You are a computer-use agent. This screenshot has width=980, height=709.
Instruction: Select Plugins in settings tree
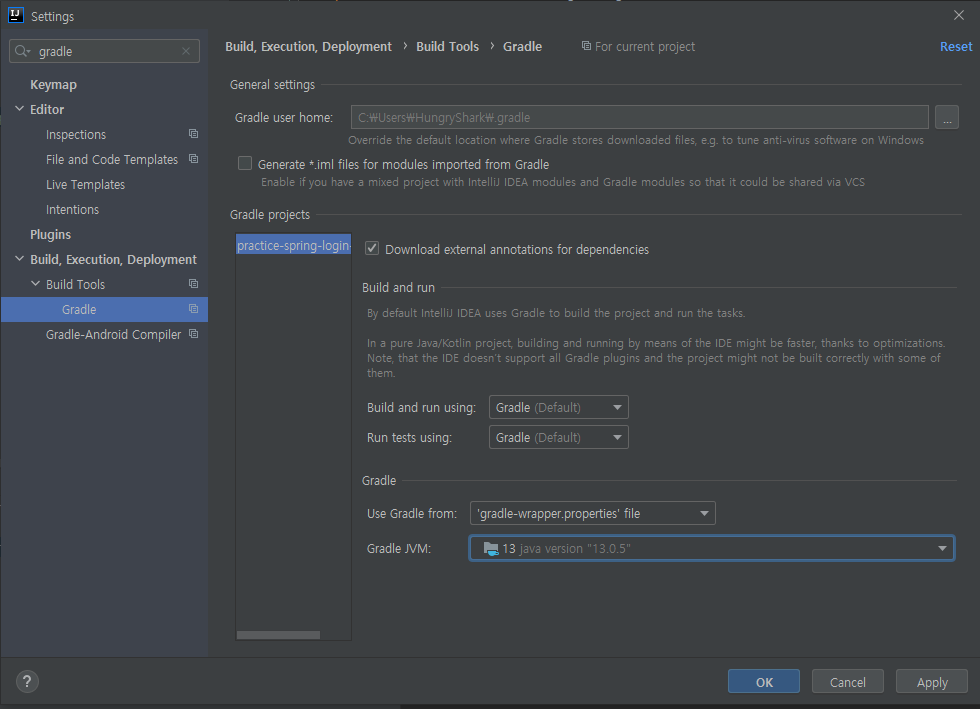(51, 234)
